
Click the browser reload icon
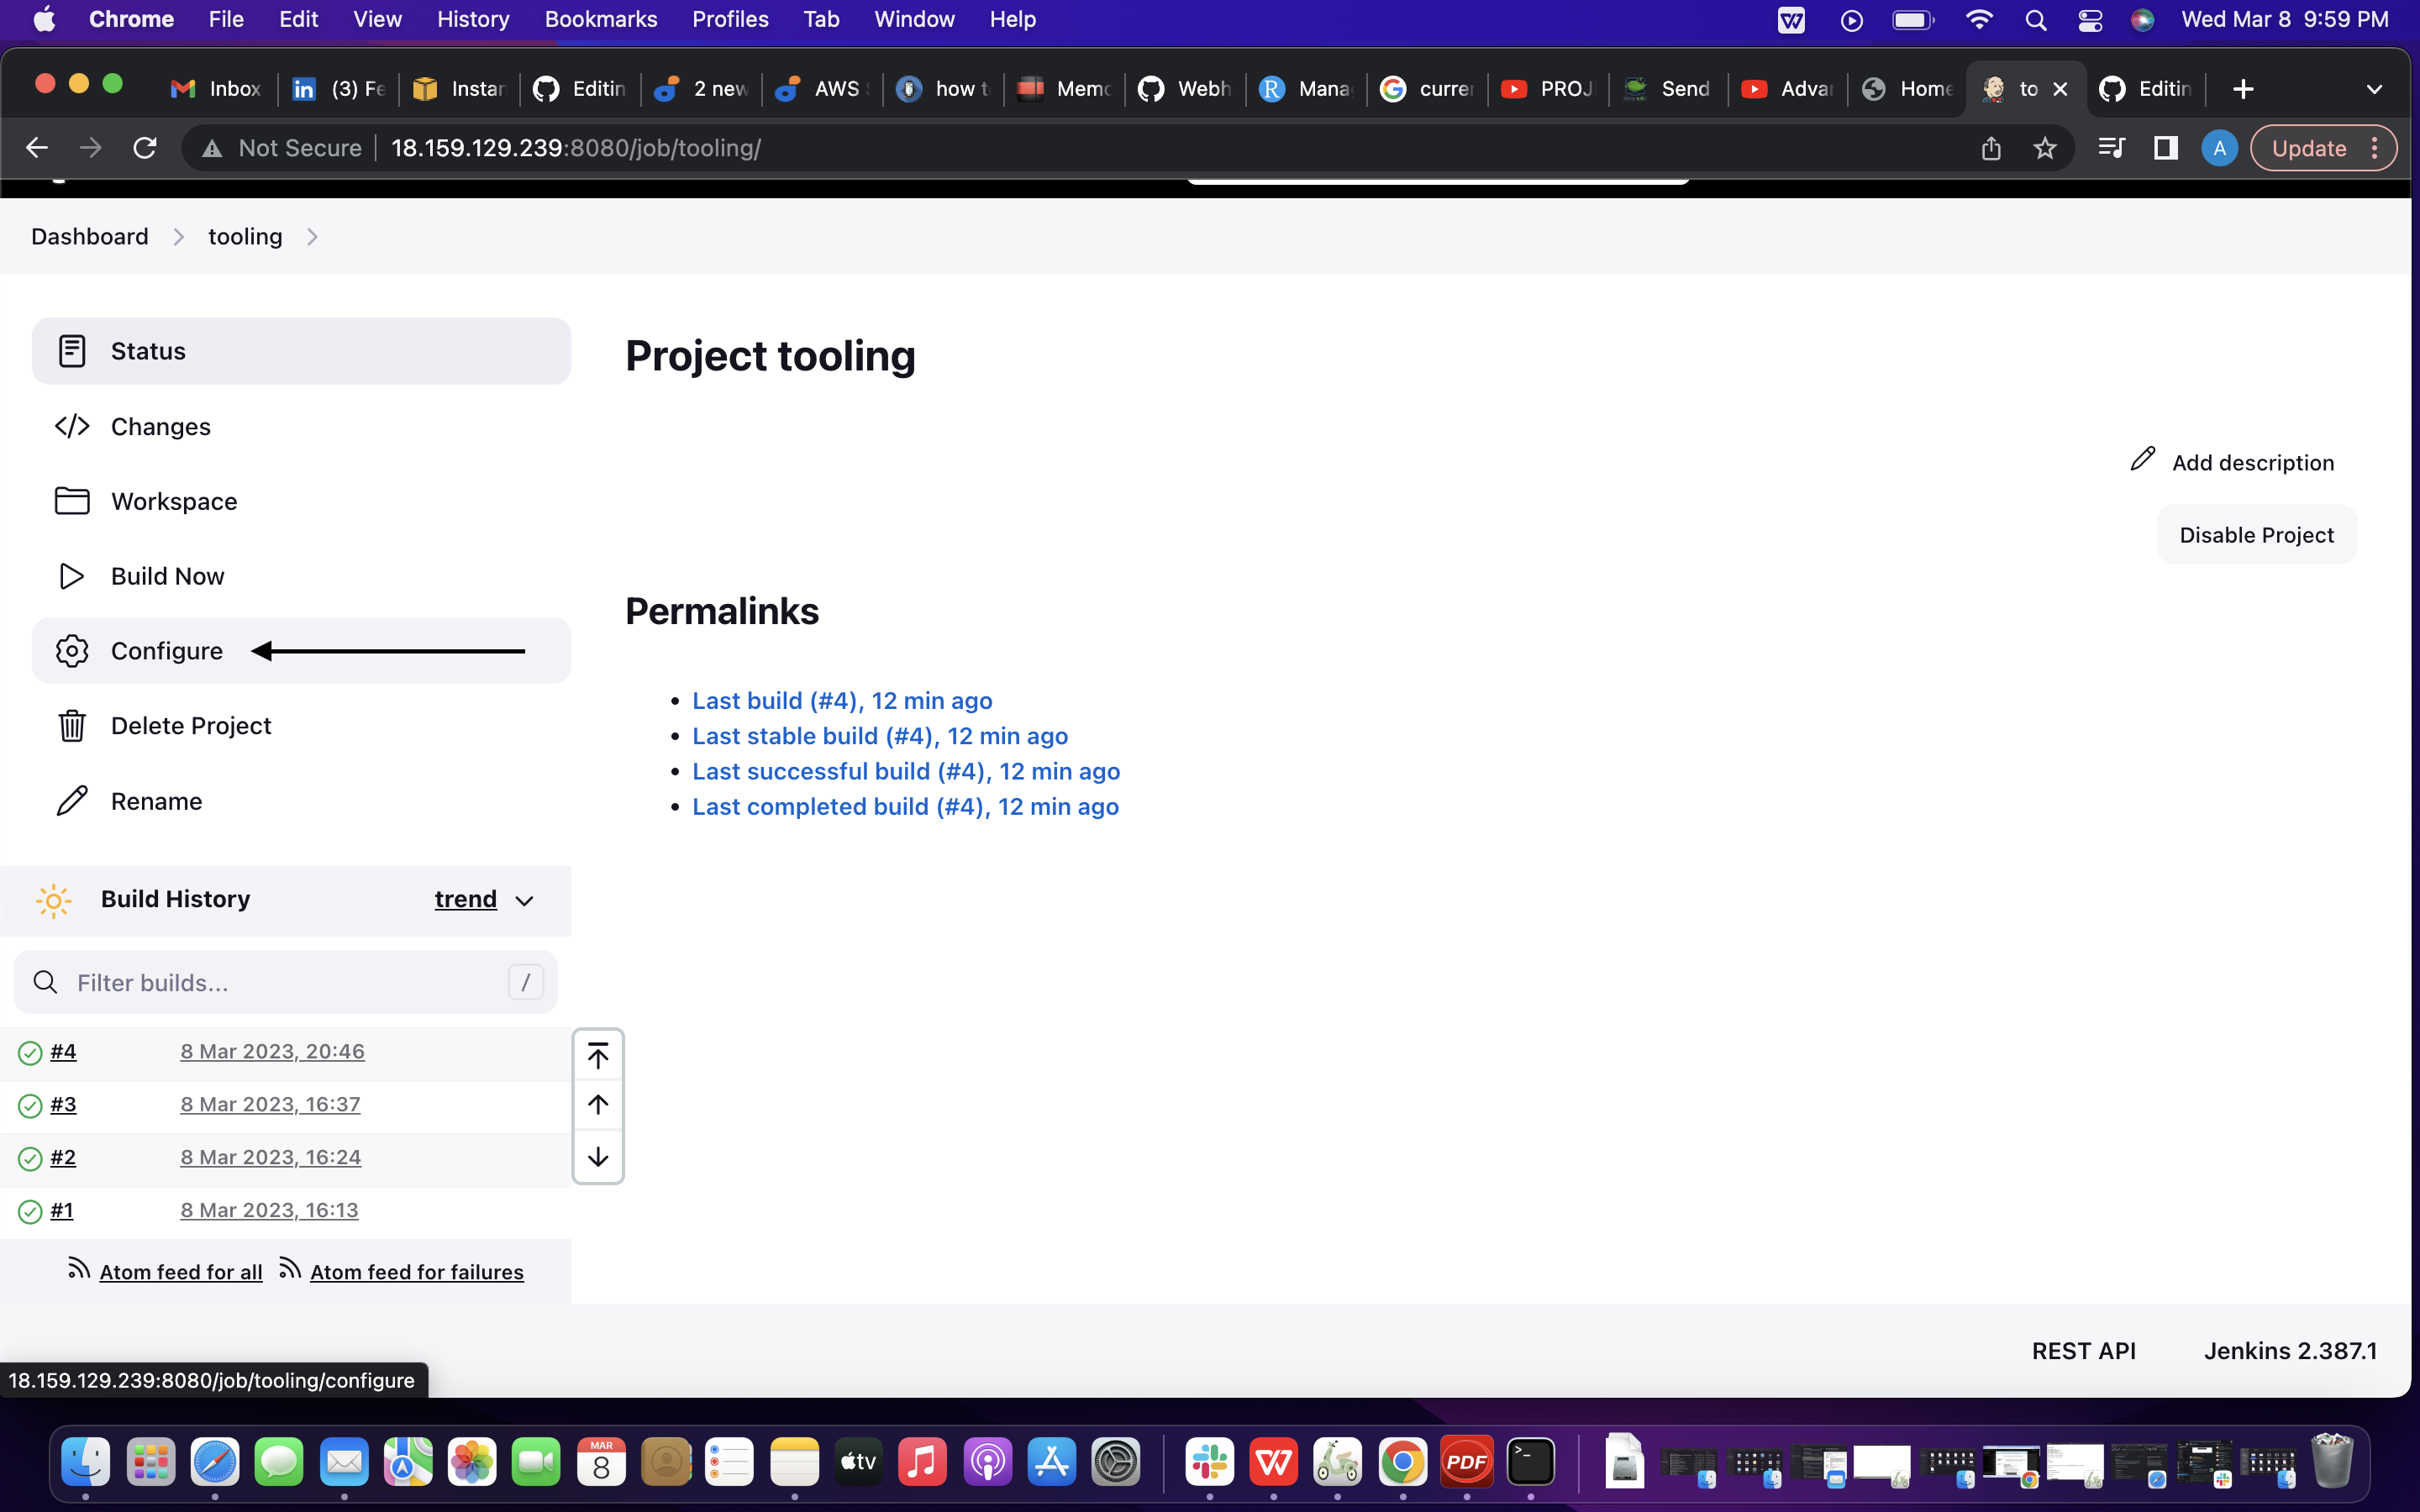coord(145,148)
